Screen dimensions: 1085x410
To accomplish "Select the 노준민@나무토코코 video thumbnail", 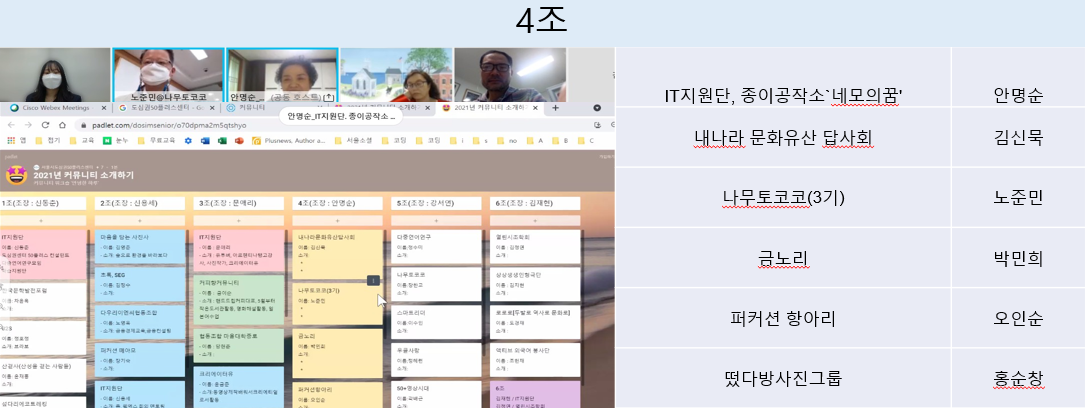I will [168, 75].
